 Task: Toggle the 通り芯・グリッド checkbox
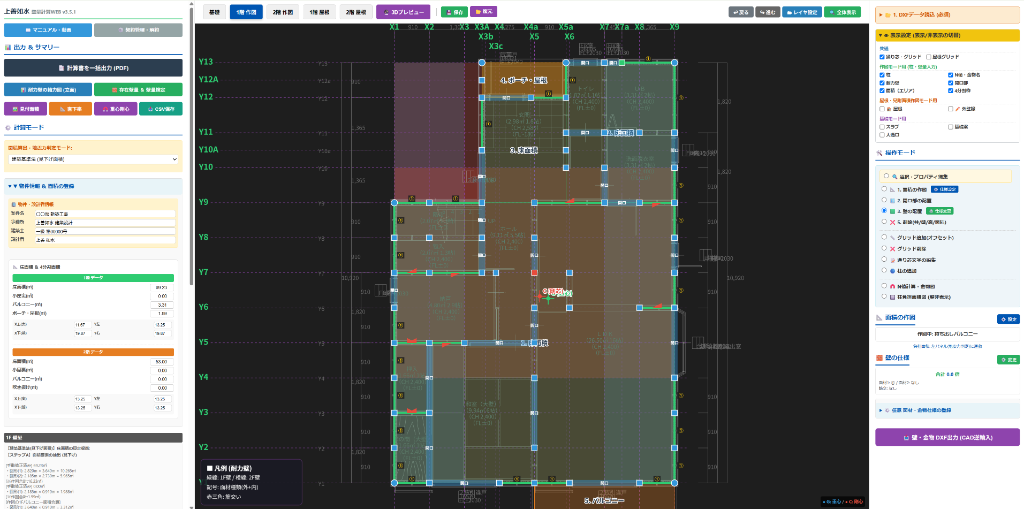882,57
